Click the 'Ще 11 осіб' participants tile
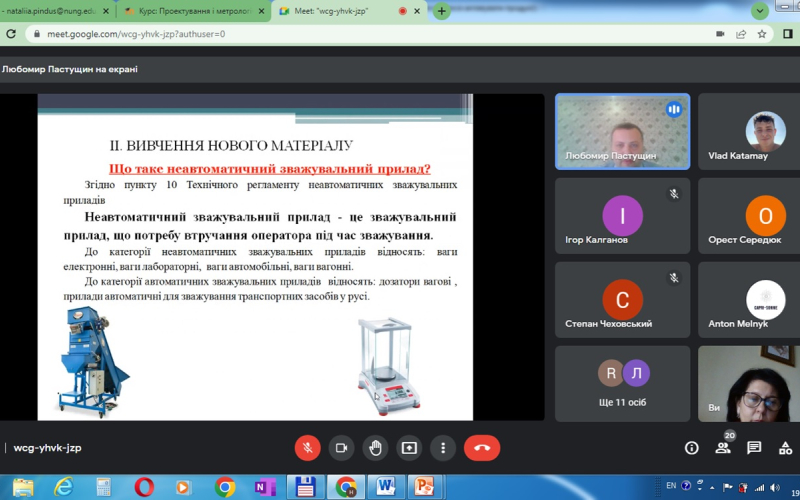Screen dimensions: 800x500 pos(622,383)
